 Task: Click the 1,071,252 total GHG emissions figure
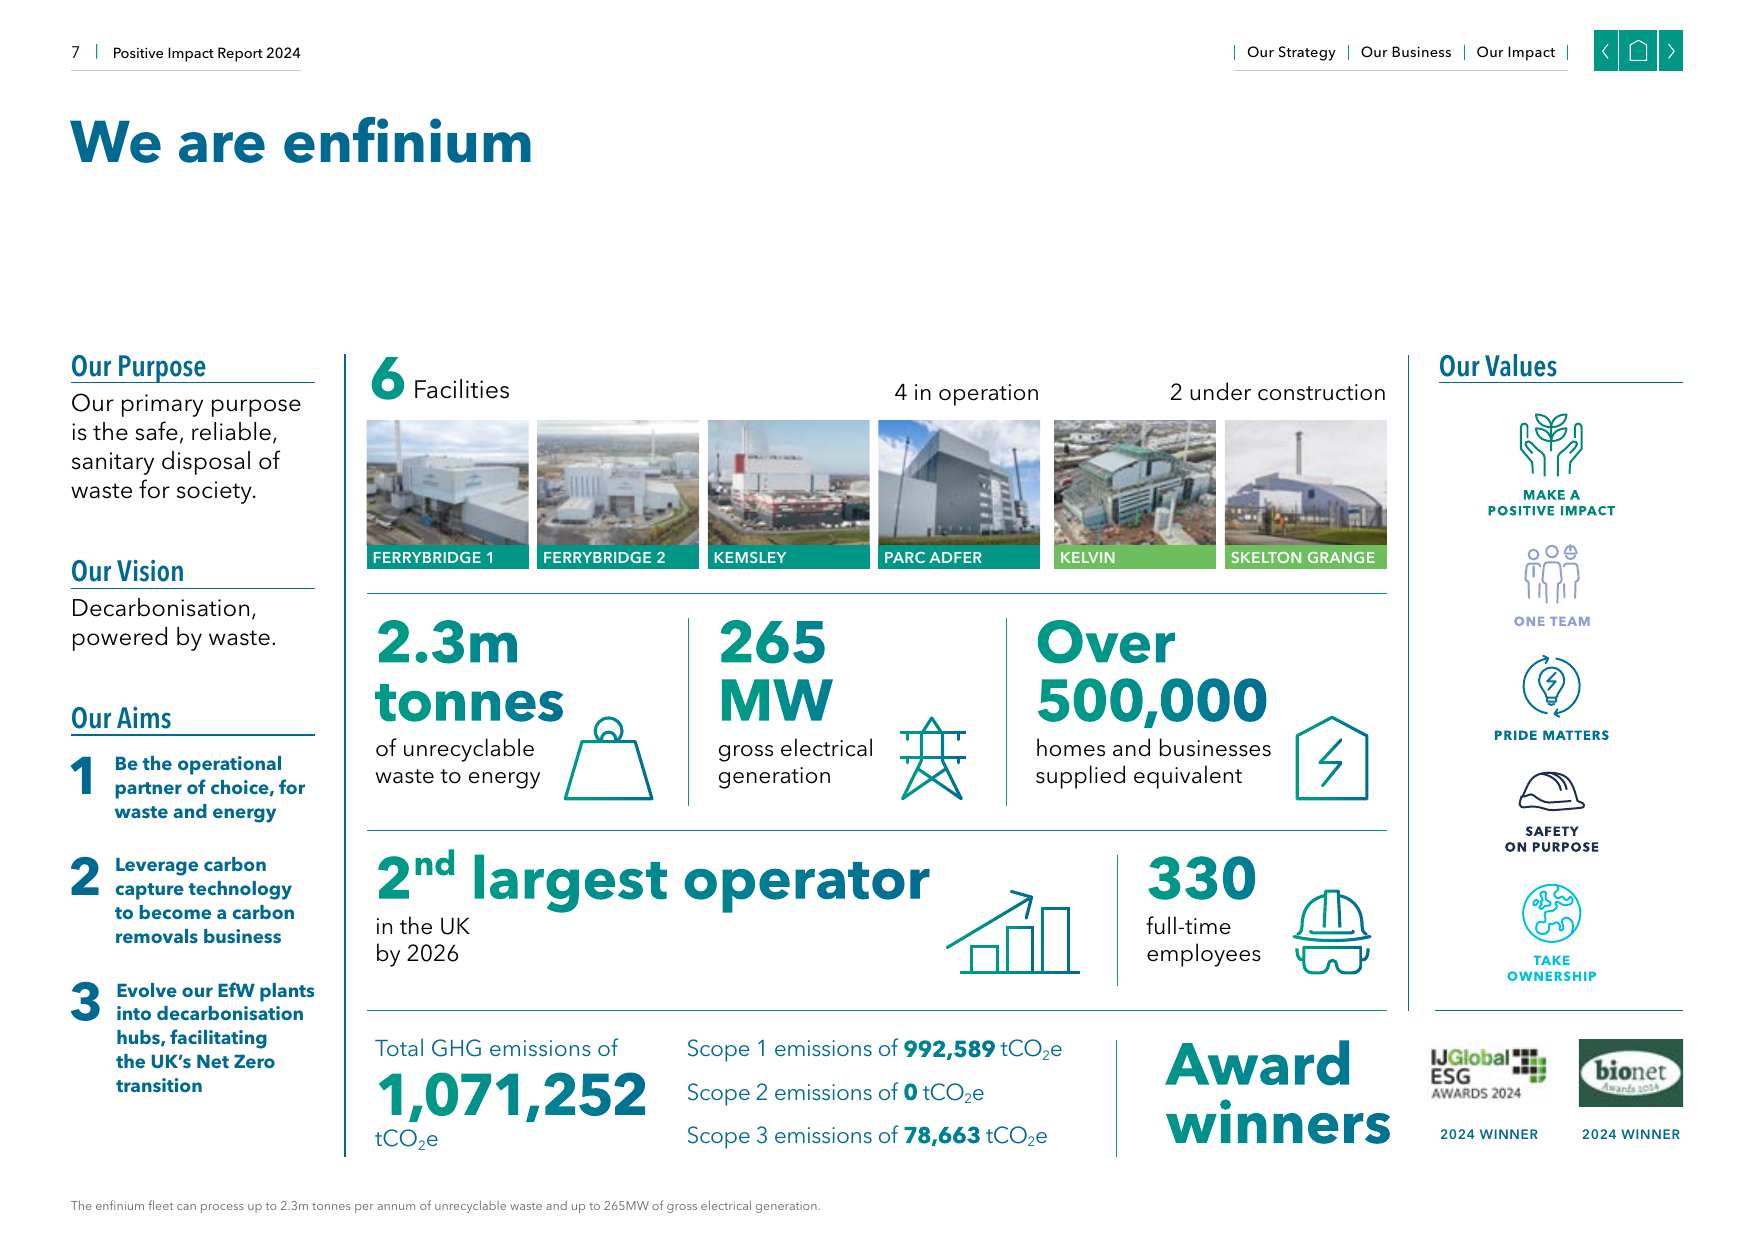point(511,1095)
